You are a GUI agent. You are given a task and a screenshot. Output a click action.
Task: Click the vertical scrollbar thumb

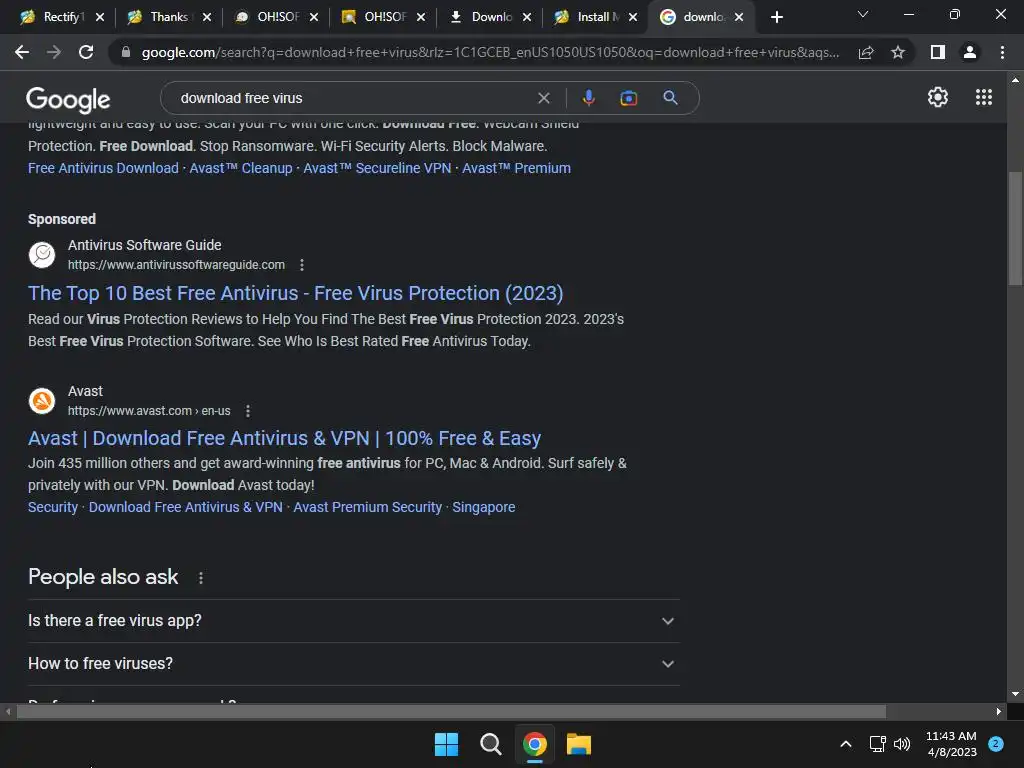click(1015, 229)
